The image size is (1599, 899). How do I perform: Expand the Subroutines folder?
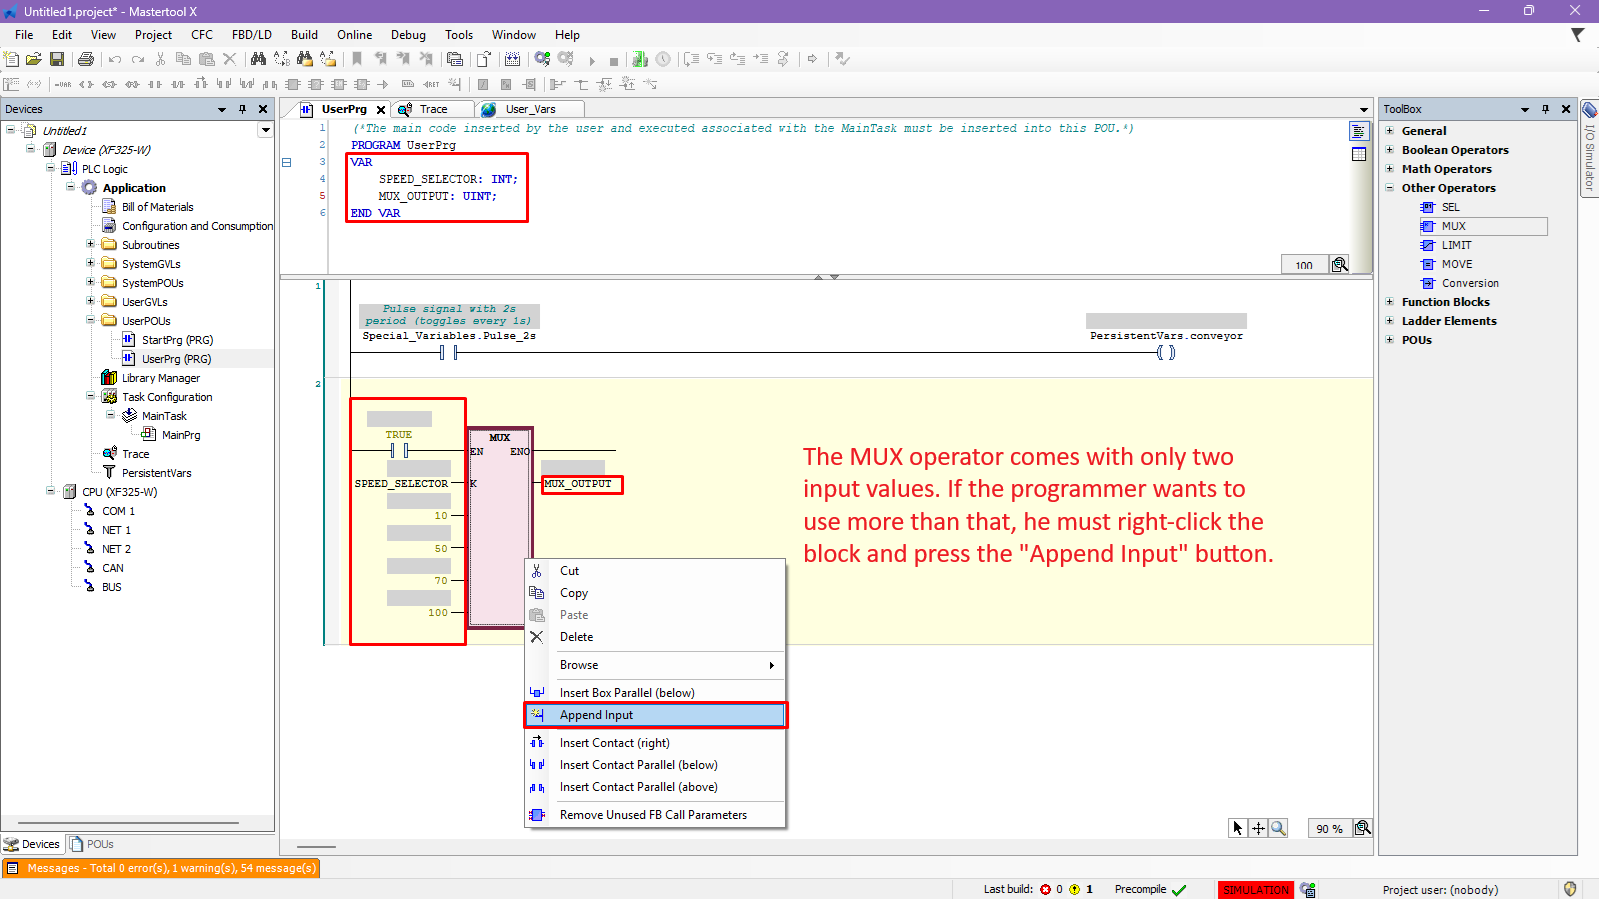tap(90, 245)
